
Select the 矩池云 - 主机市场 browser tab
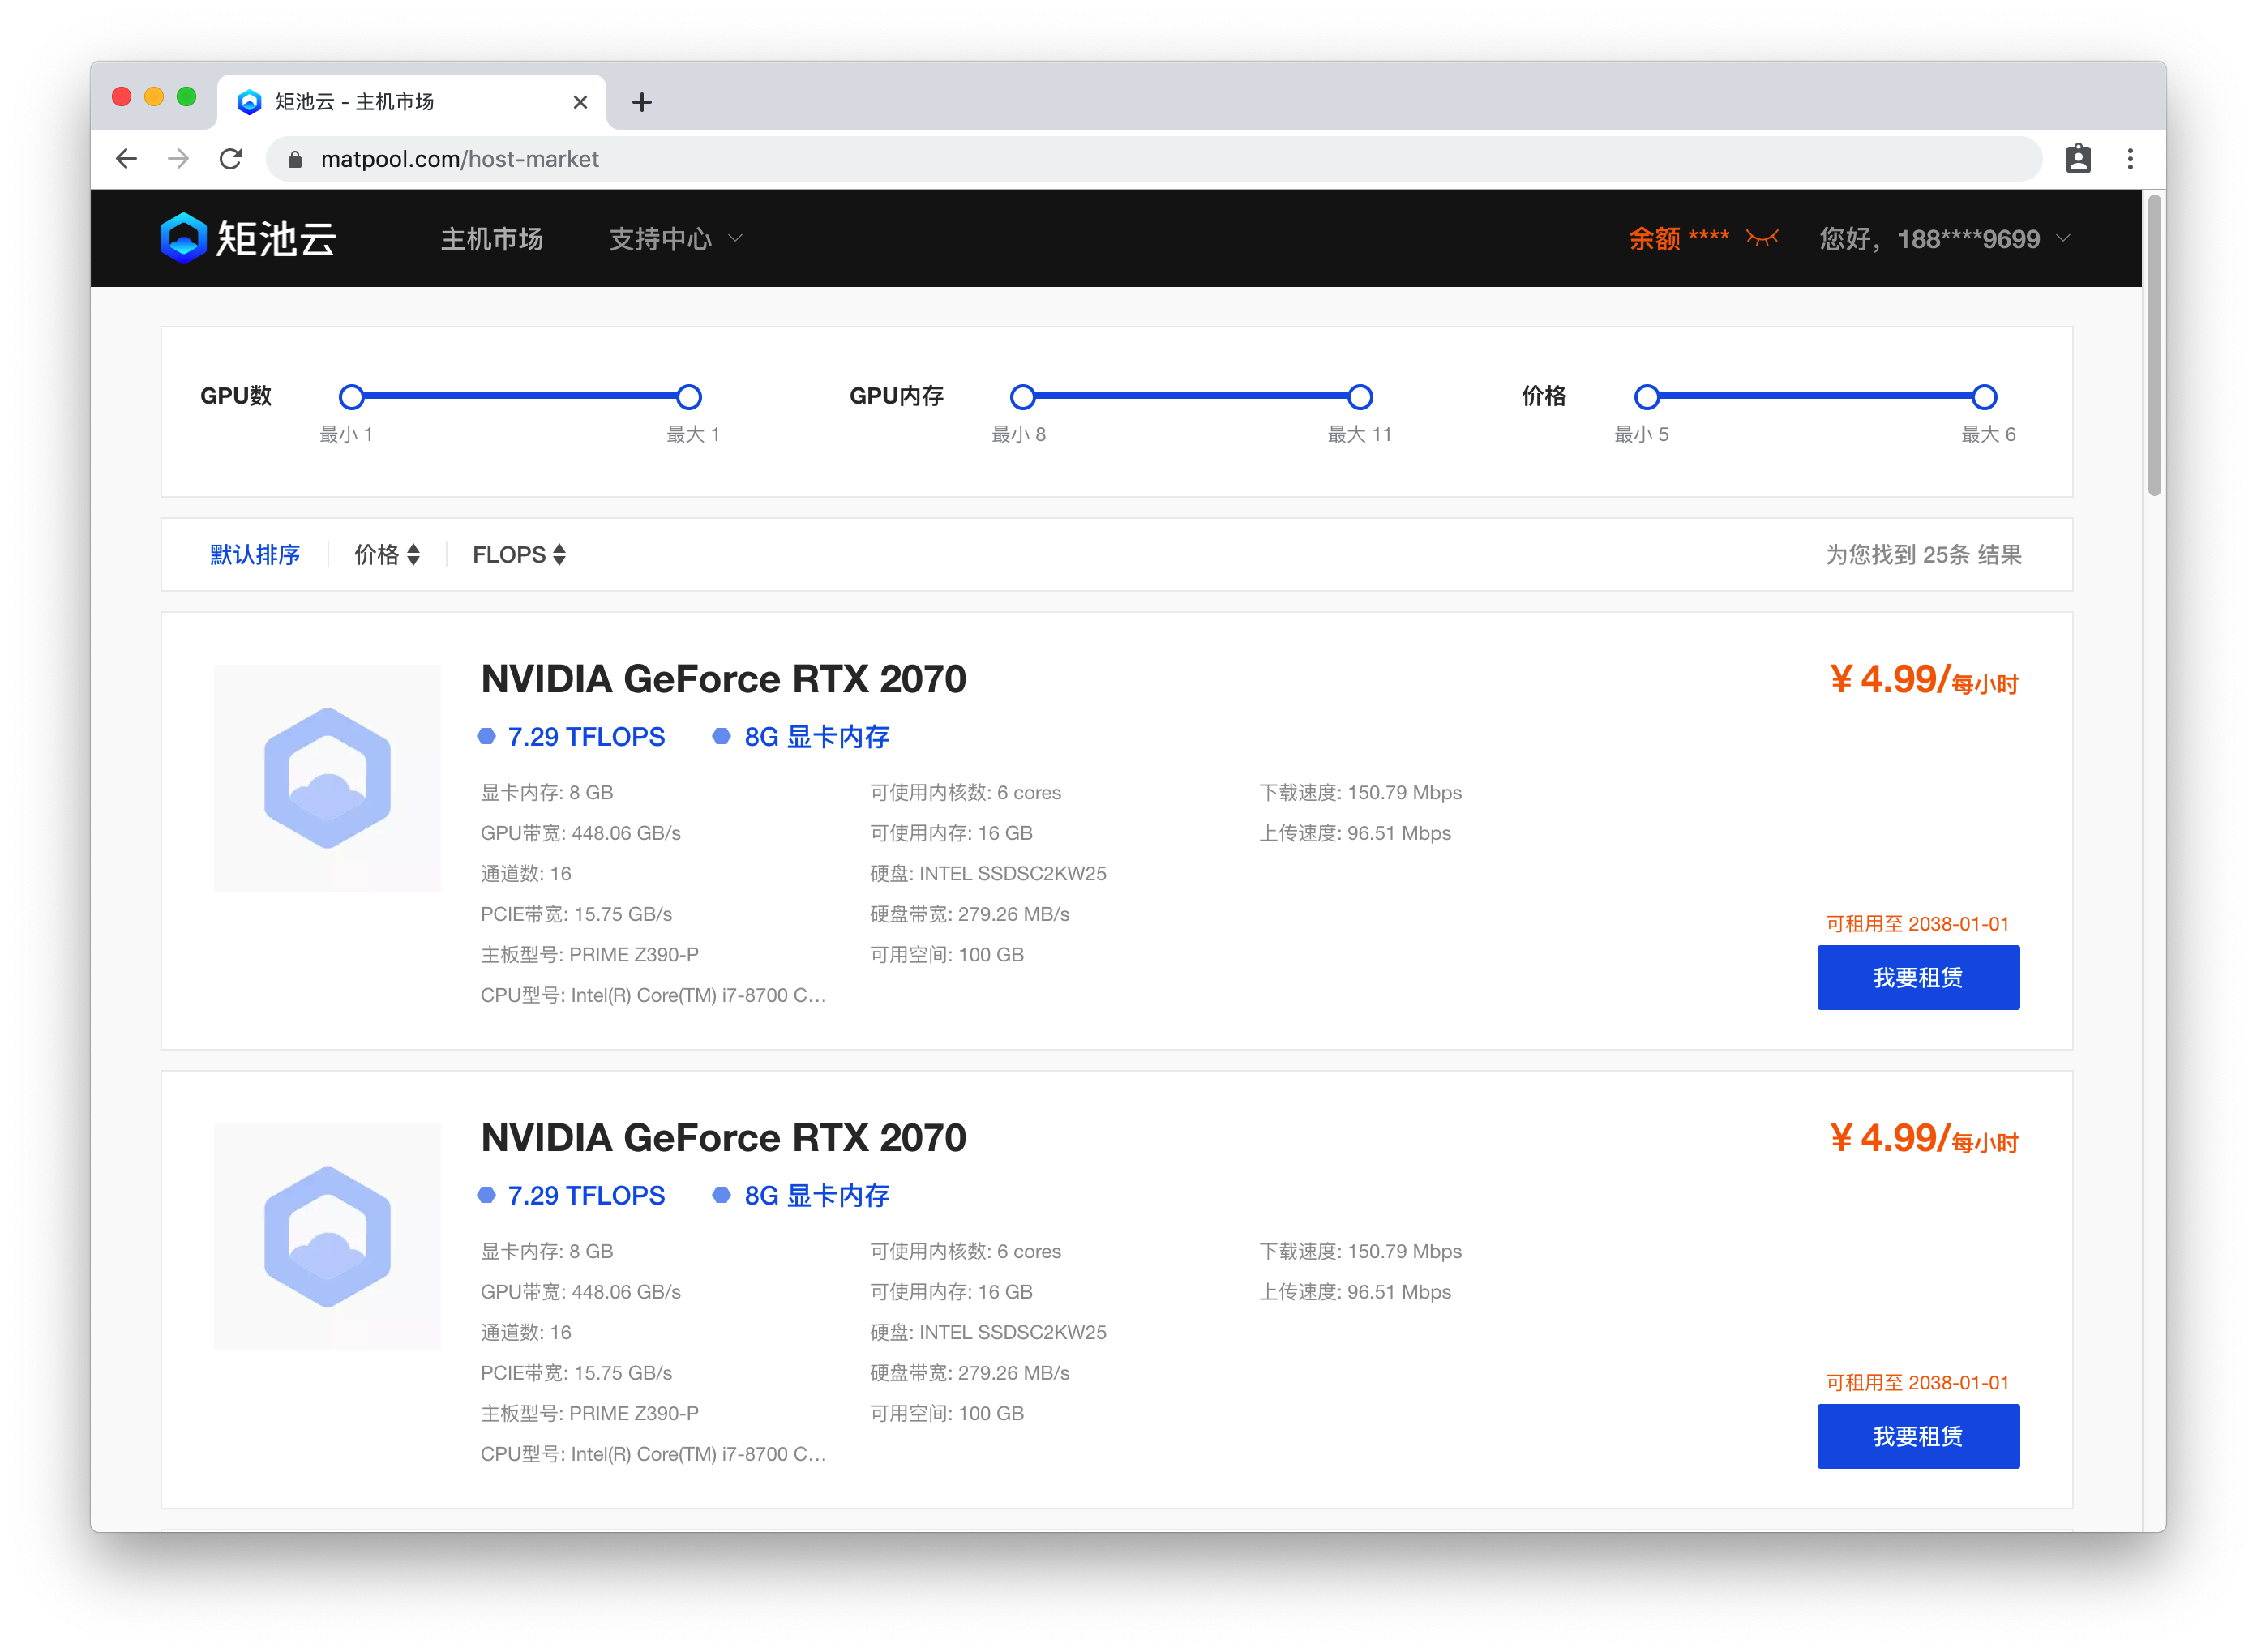pos(411,102)
